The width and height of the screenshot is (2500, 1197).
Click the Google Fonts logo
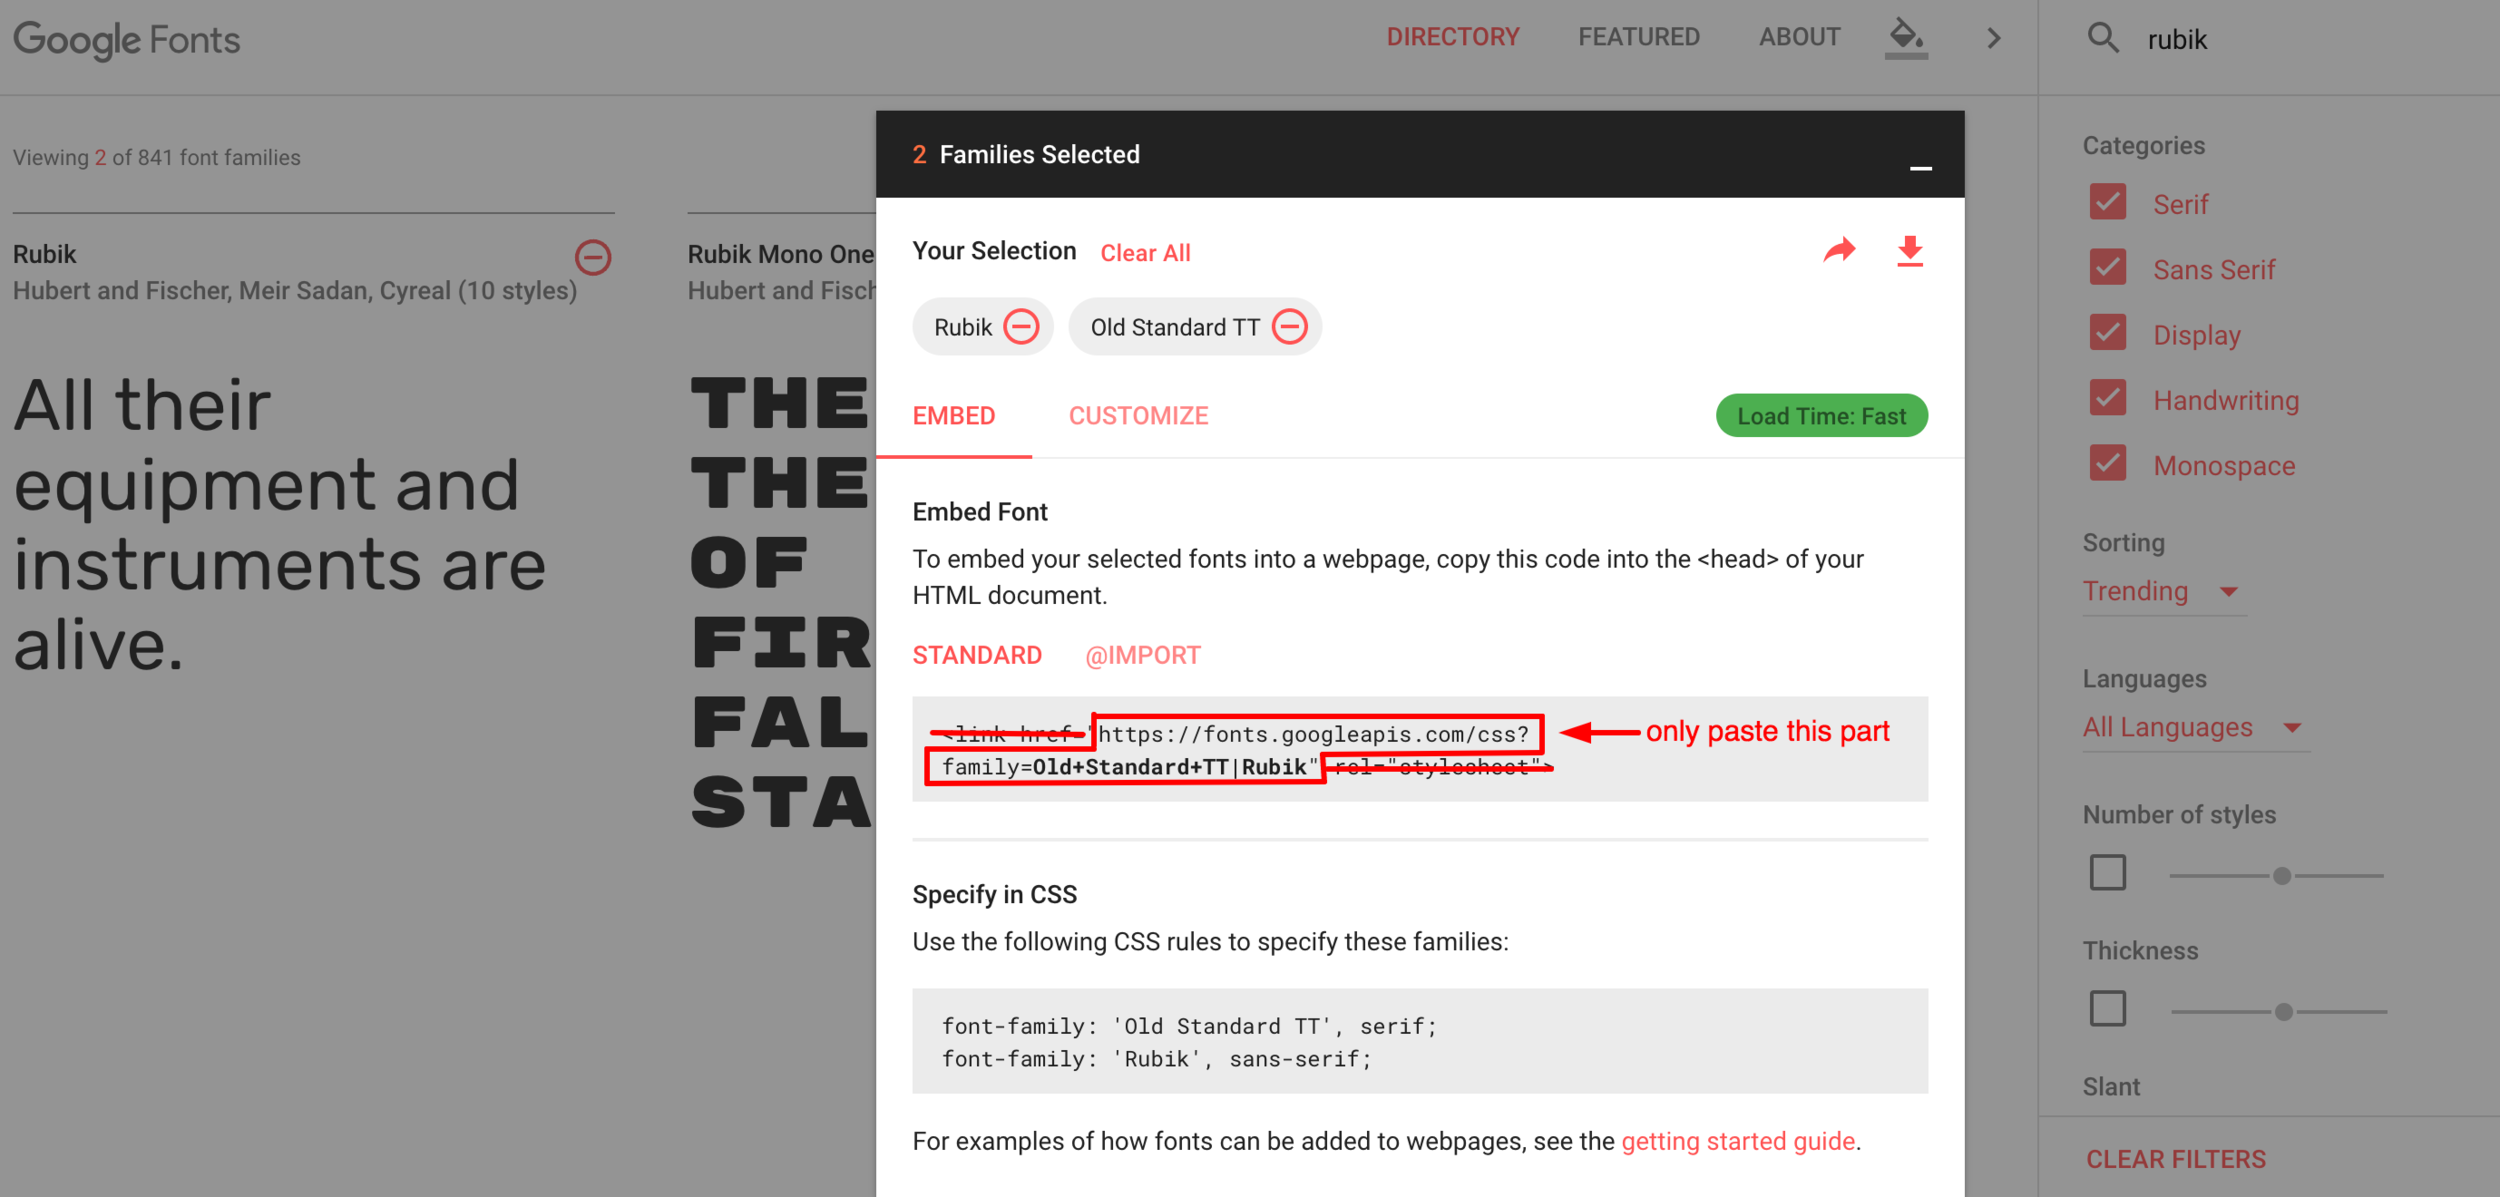[x=126, y=39]
